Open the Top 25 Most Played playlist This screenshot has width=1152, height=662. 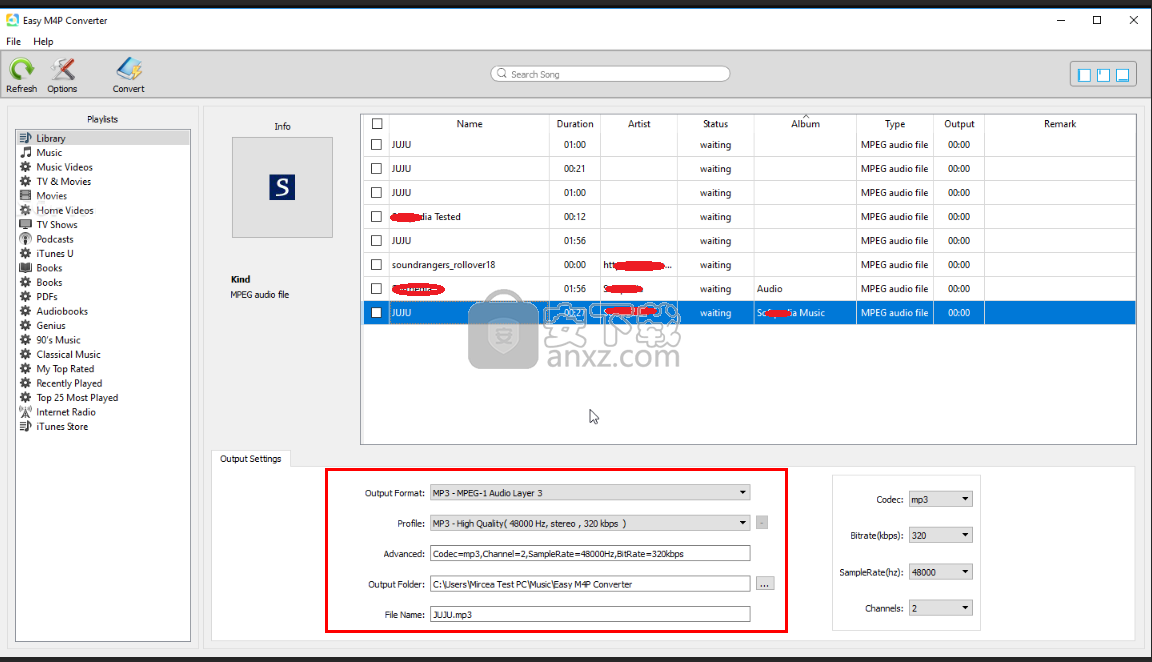pyautogui.click(x=77, y=397)
